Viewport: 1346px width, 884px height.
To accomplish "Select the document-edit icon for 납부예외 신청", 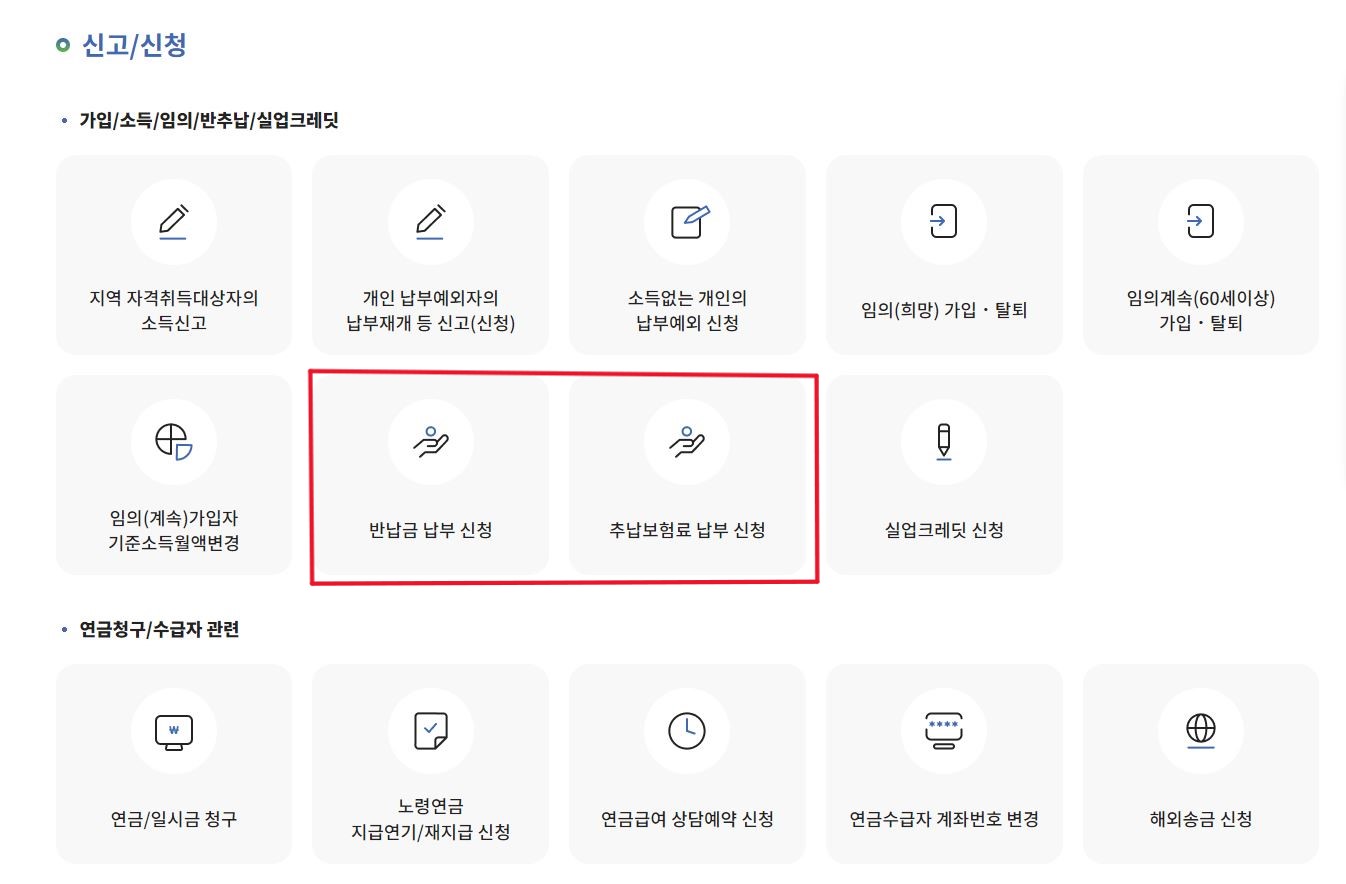I will coord(687,222).
